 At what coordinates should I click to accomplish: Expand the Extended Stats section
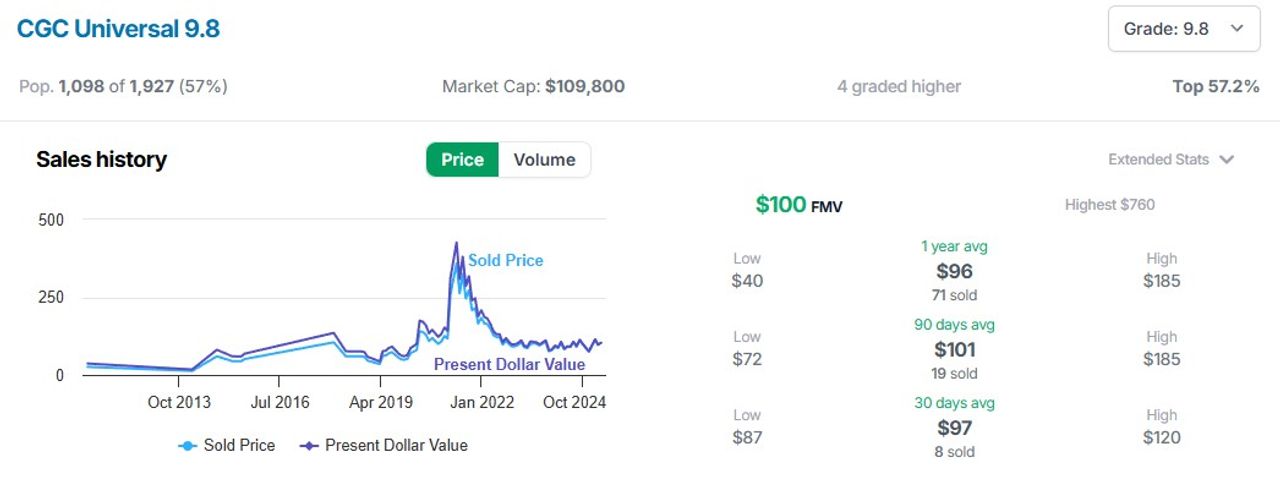coord(1171,159)
